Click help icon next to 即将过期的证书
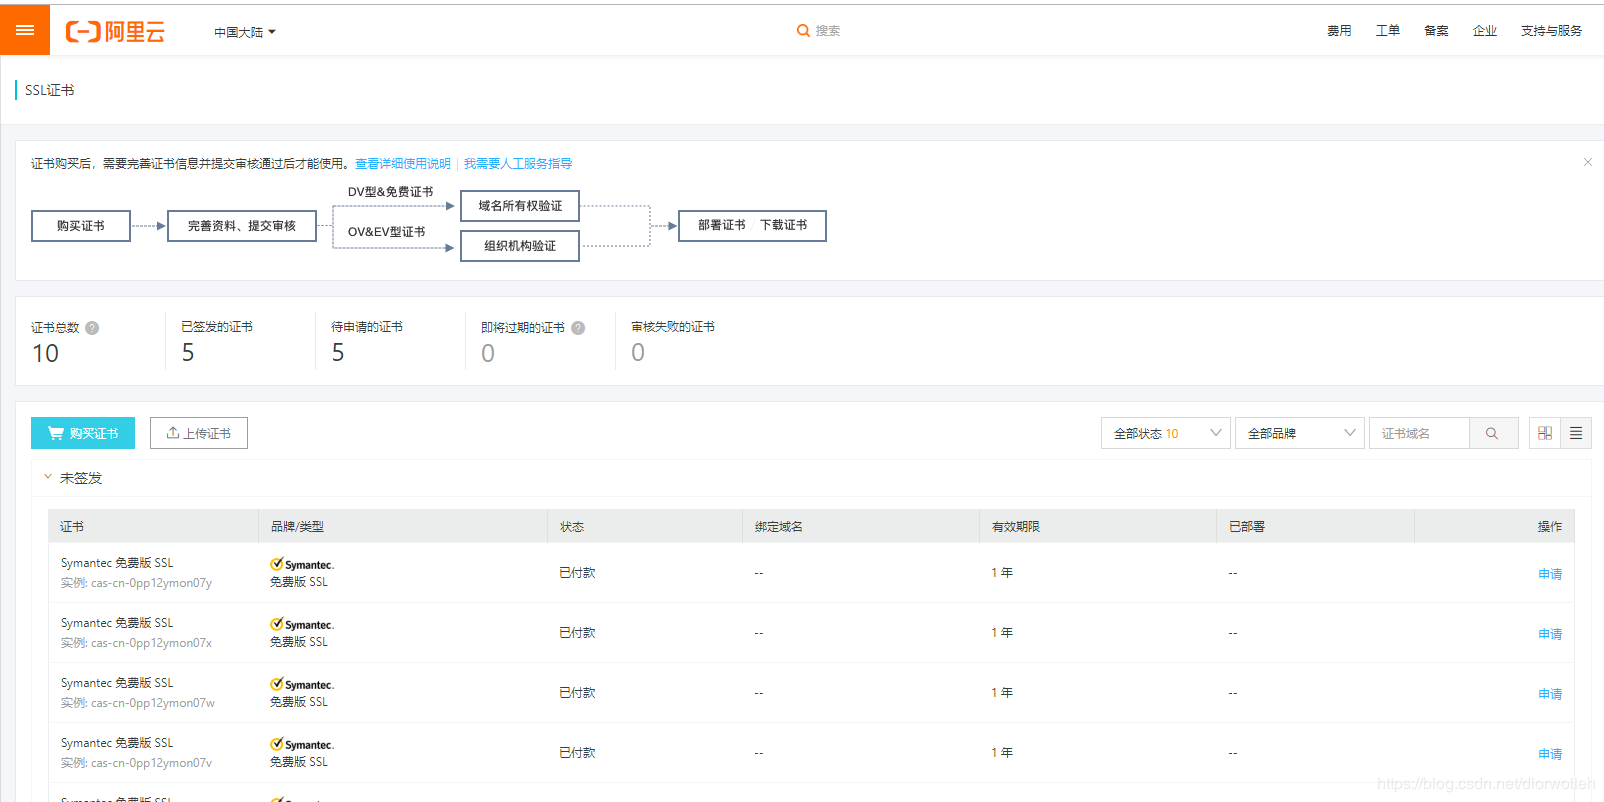Viewport: 1604px width, 802px height. (x=578, y=328)
